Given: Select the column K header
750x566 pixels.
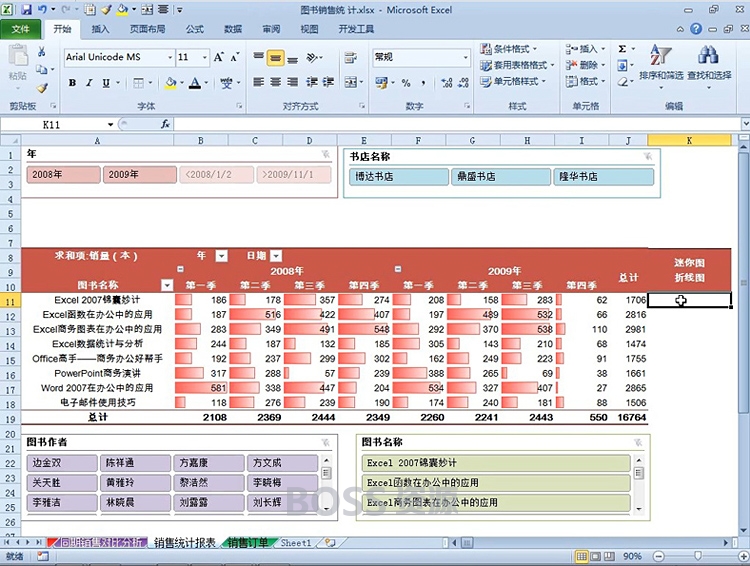Looking at the screenshot, I should click(689, 140).
